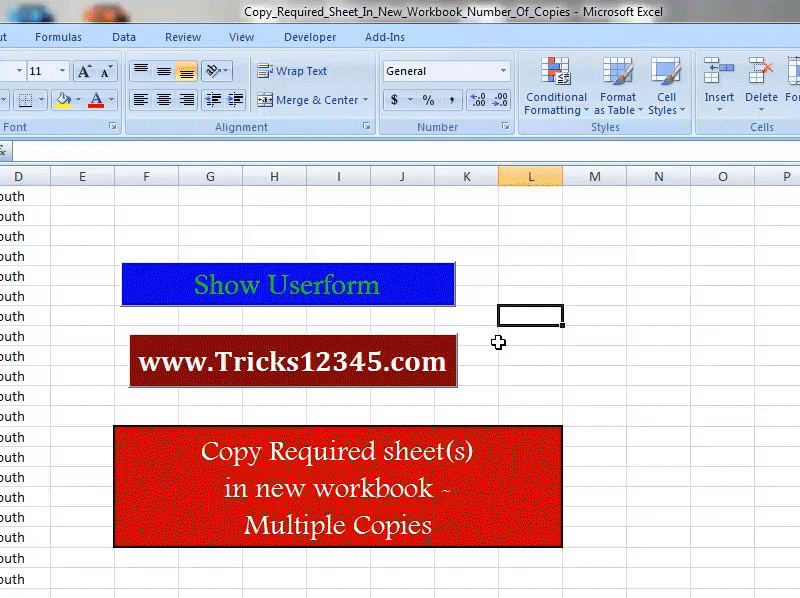
Task: Expand Merge & Center dropdown arrow
Action: pyautogui.click(x=366, y=100)
